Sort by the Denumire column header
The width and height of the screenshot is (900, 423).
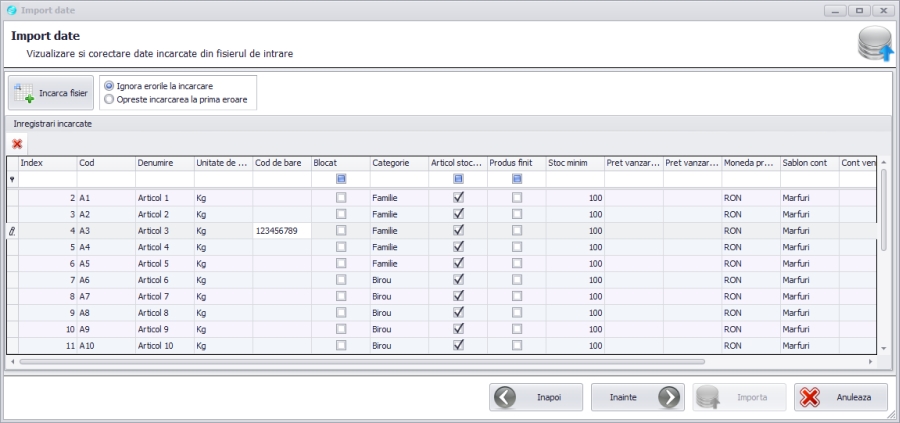tap(164, 162)
